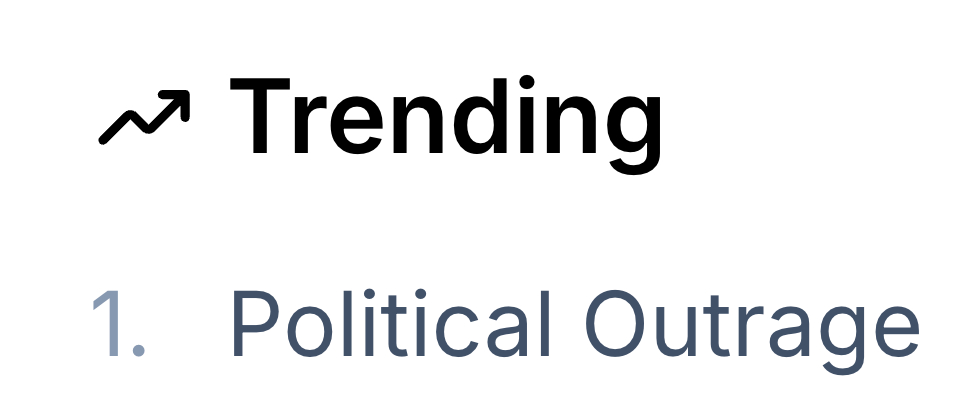This screenshot has height=418, width=972.
Task: Click the word "Political" in first topic
Action: tap(390, 326)
